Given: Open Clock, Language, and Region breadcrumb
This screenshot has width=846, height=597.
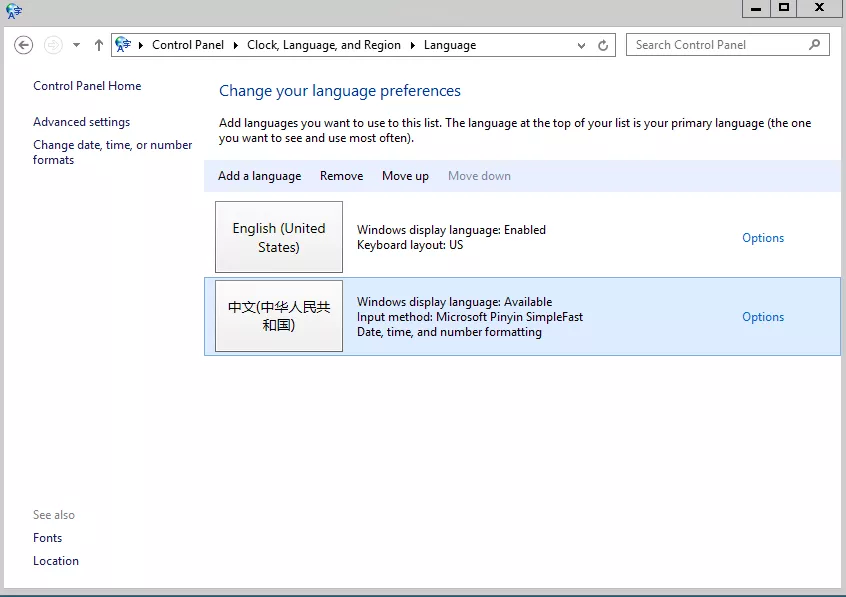Looking at the screenshot, I should (x=323, y=45).
